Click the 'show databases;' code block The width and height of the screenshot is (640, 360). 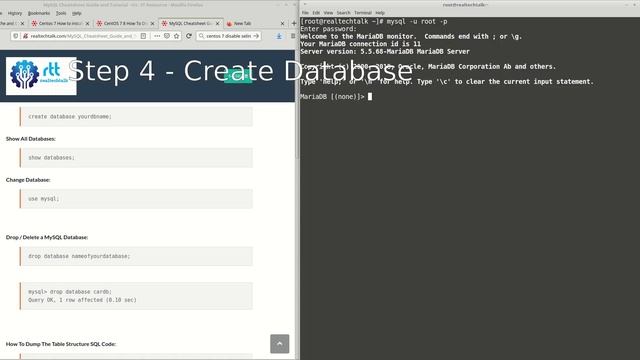(x=136, y=158)
